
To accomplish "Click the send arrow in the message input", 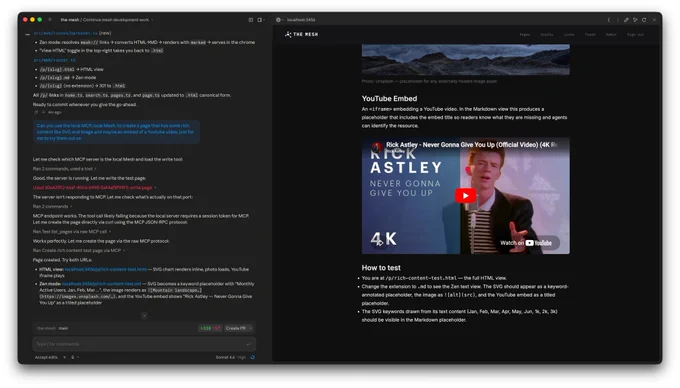I will [x=248, y=344].
